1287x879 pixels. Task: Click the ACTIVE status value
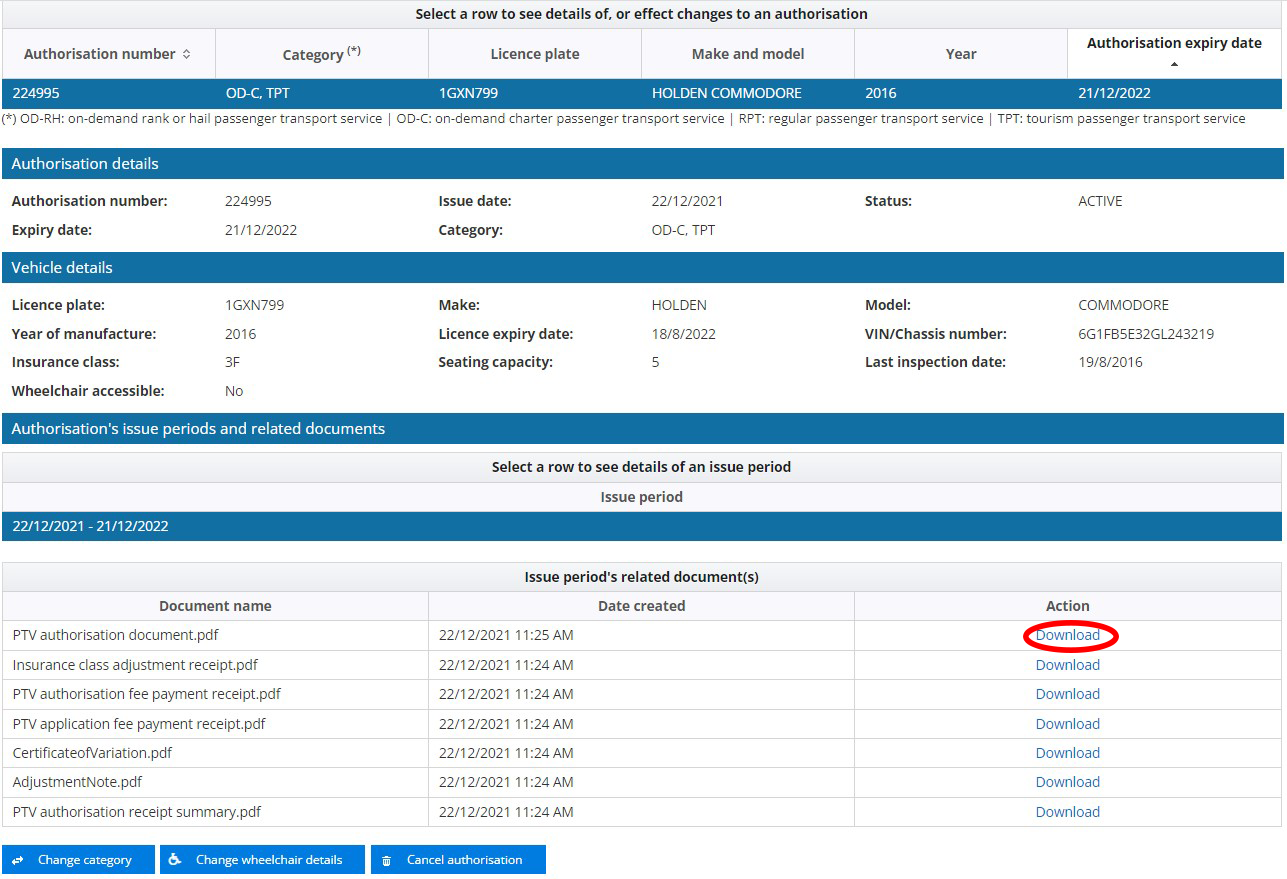[1100, 201]
